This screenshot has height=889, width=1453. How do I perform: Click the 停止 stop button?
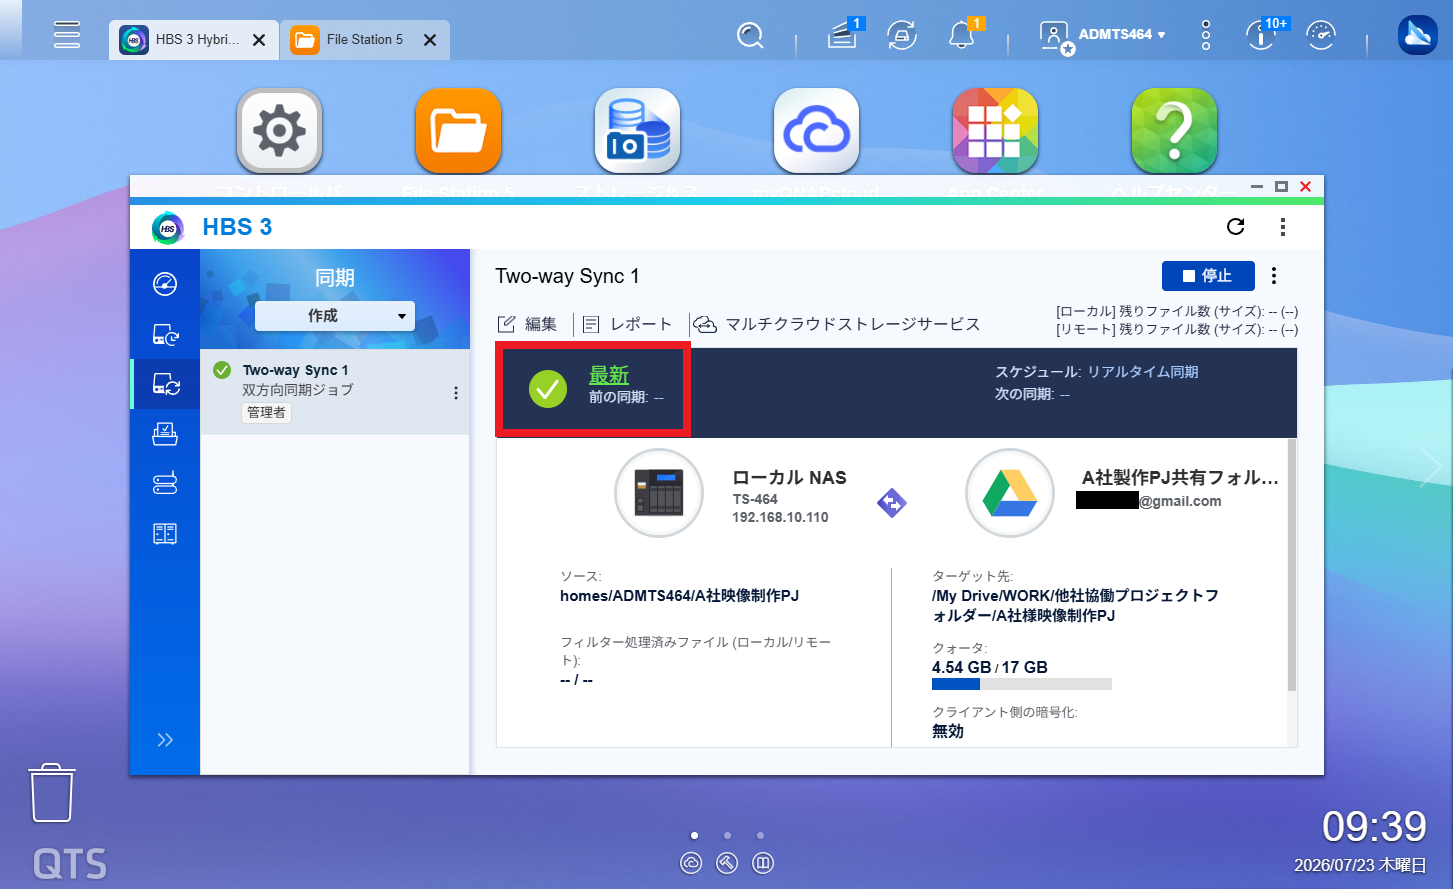click(x=1208, y=276)
